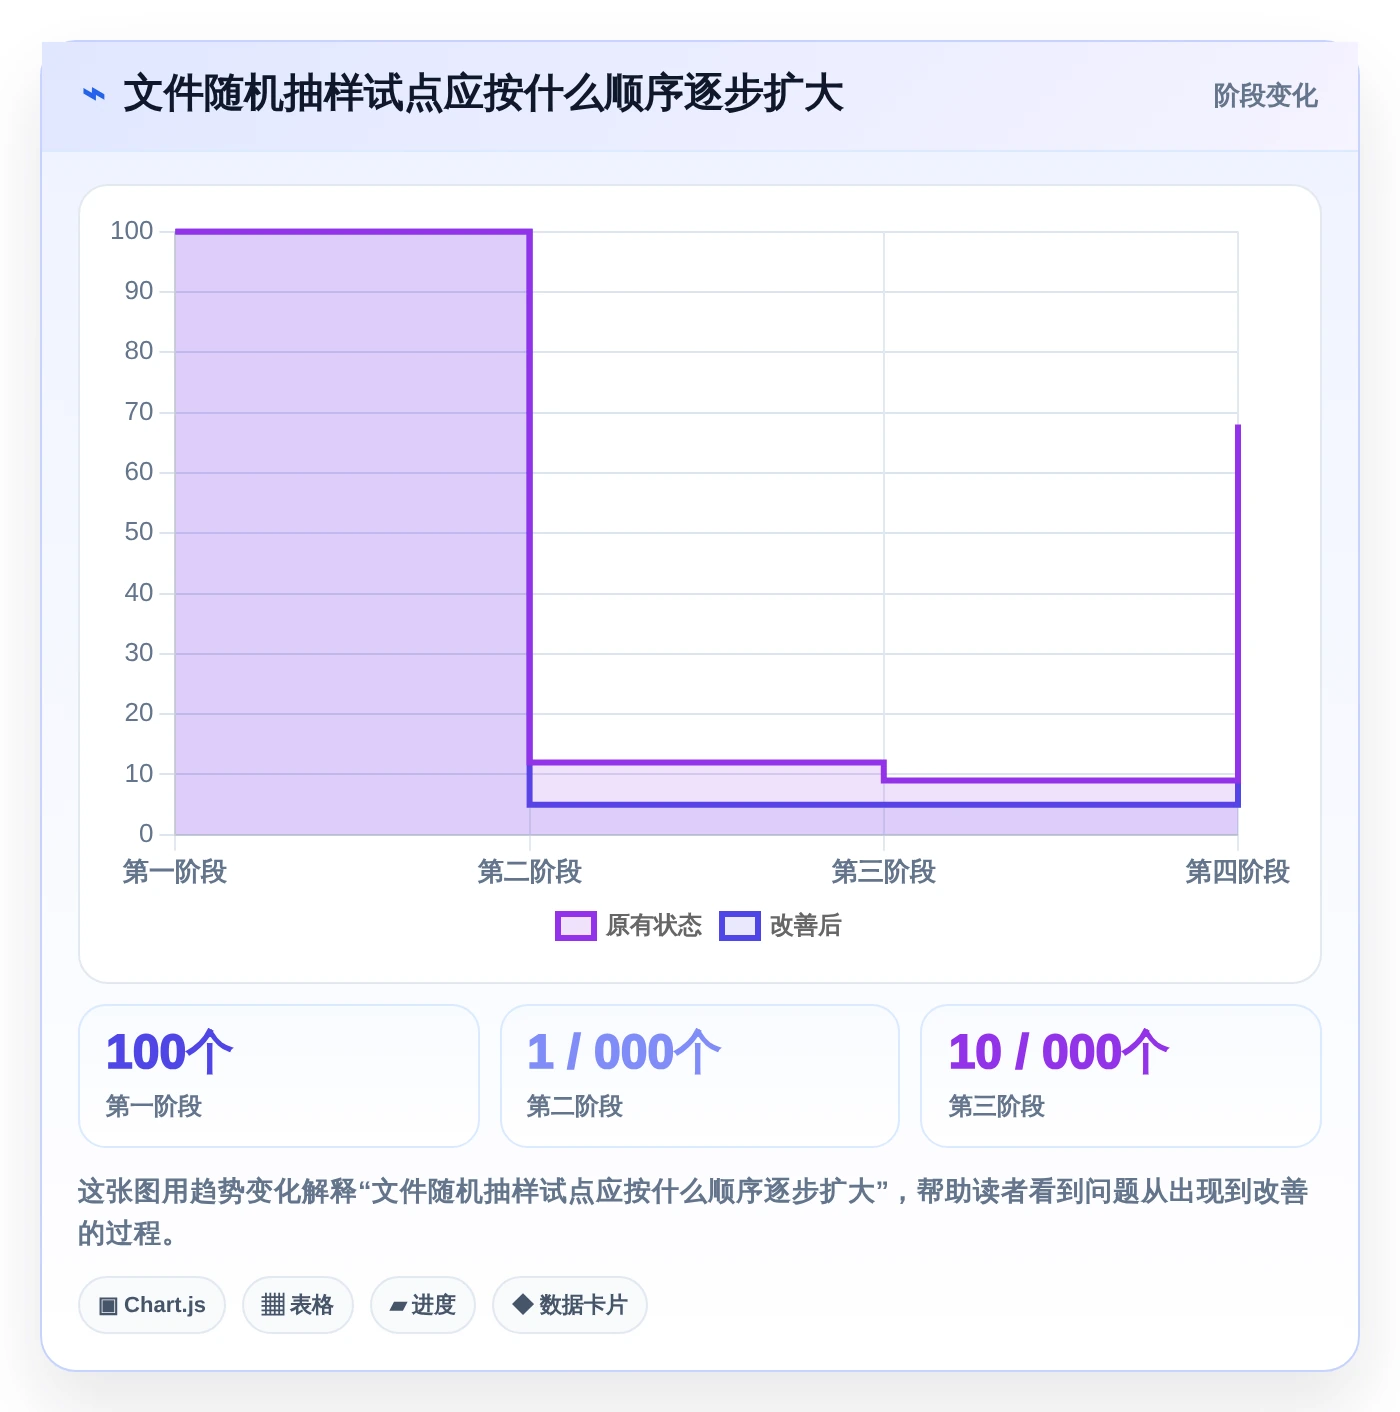Click the chart title 文件随机抽样试点应按什么顺序逐步扩大
Viewport: 1400px width, 1412px height.
tap(483, 94)
